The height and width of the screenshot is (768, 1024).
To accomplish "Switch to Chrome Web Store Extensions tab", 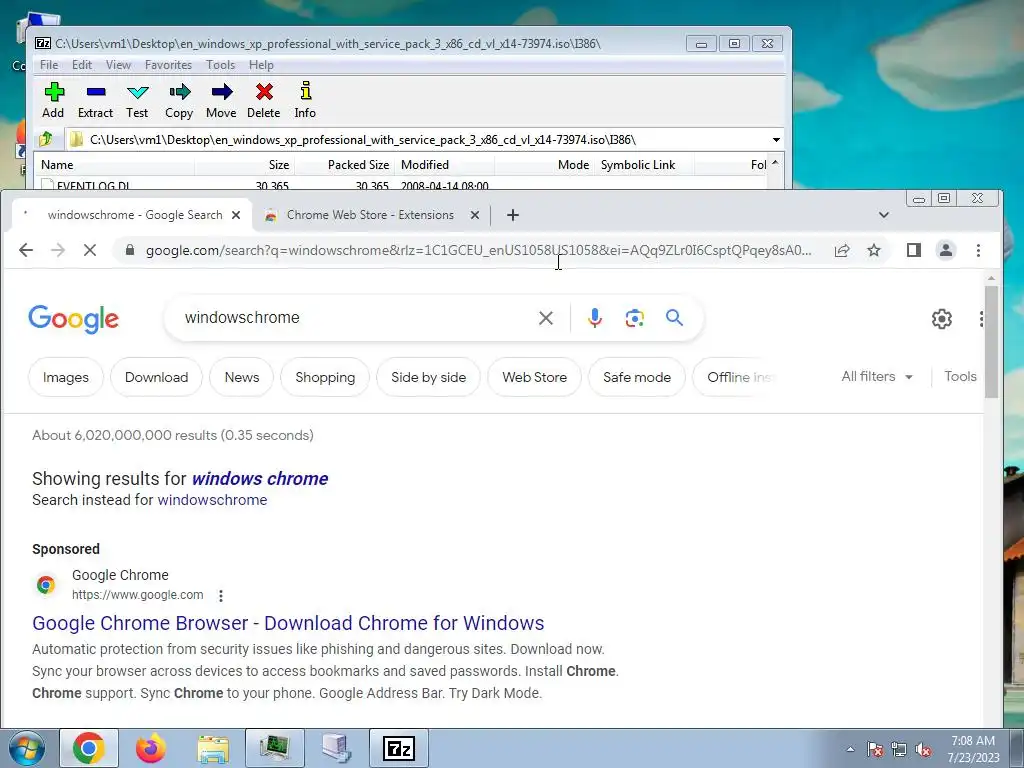I will pos(370,215).
